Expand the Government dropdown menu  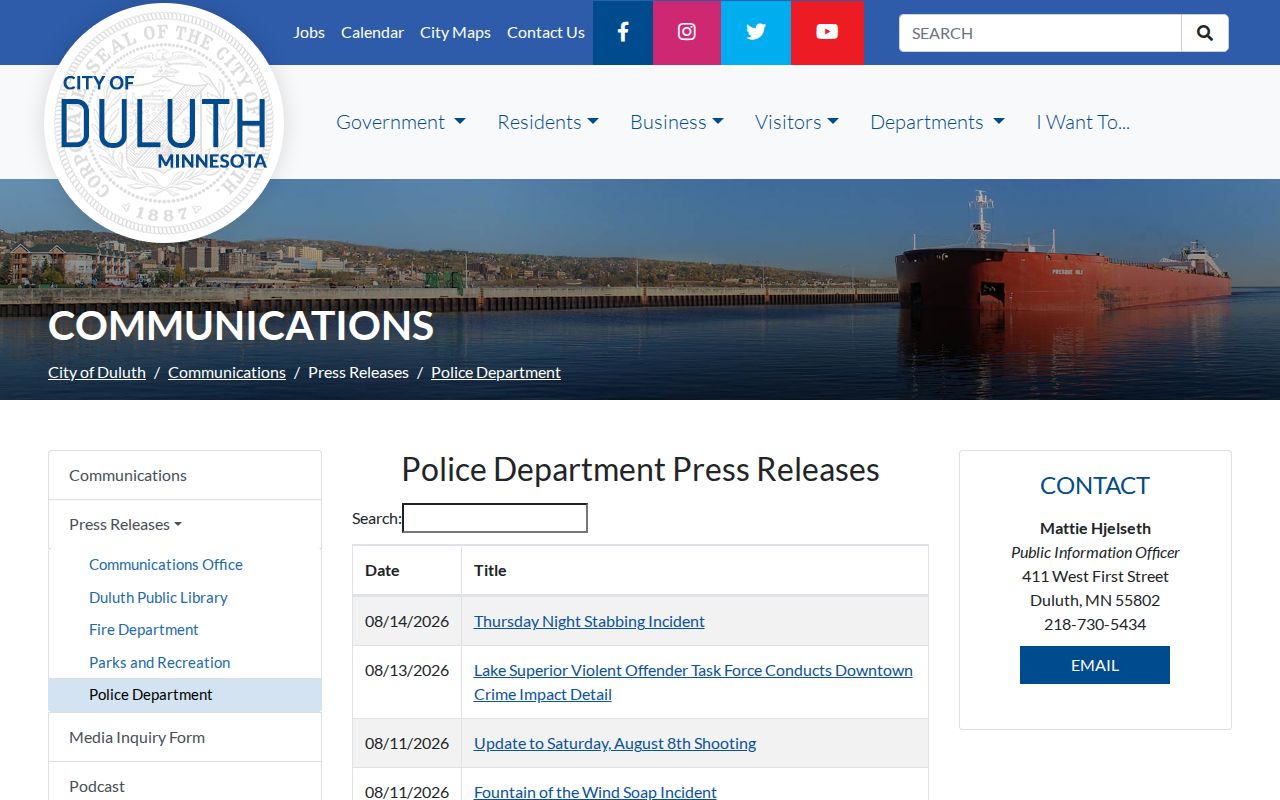pyautogui.click(x=401, y=122)
